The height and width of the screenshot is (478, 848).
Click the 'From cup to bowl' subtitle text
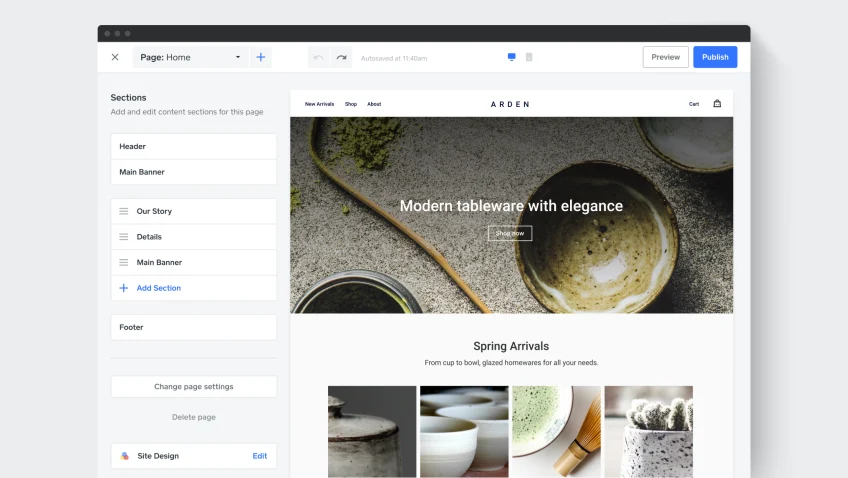point(511,363)
